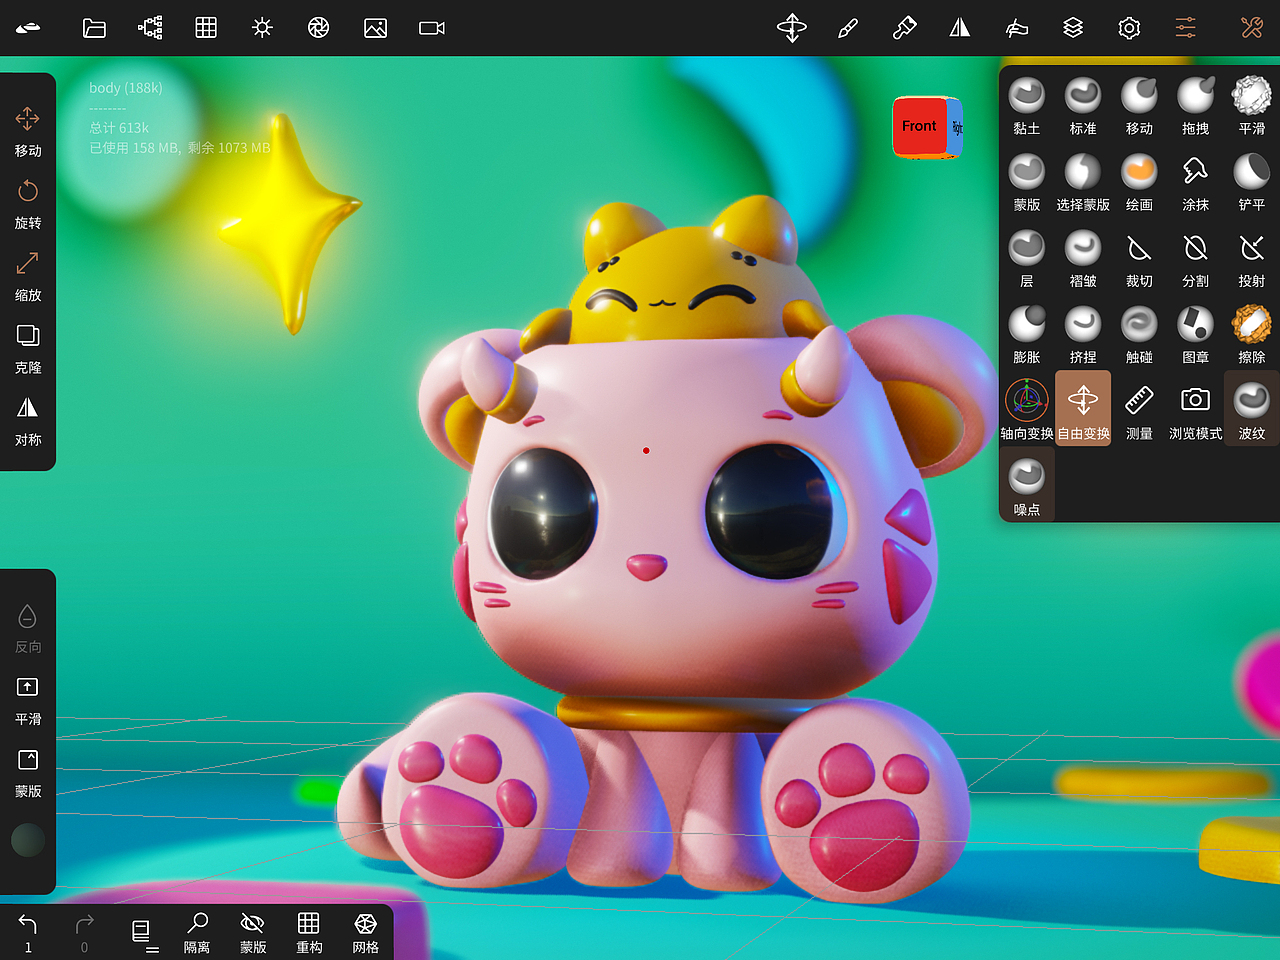Open the symmetry settings in top bar
1280x960 pixels.
coord(960,28)
